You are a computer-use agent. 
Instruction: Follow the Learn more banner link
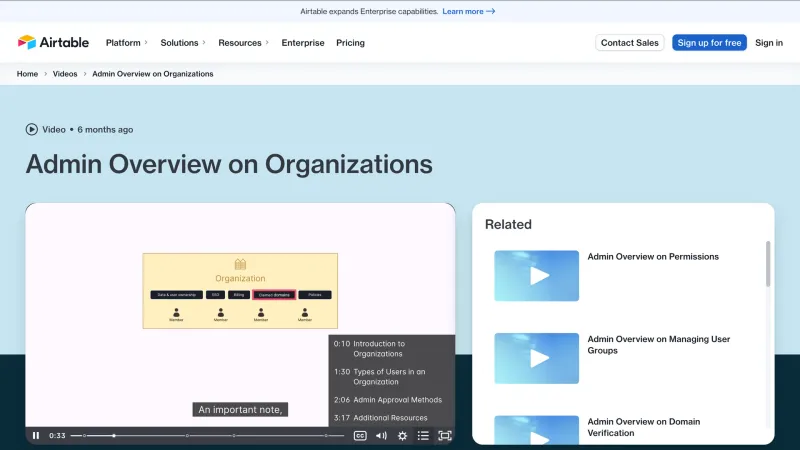[x=468, y=11]
